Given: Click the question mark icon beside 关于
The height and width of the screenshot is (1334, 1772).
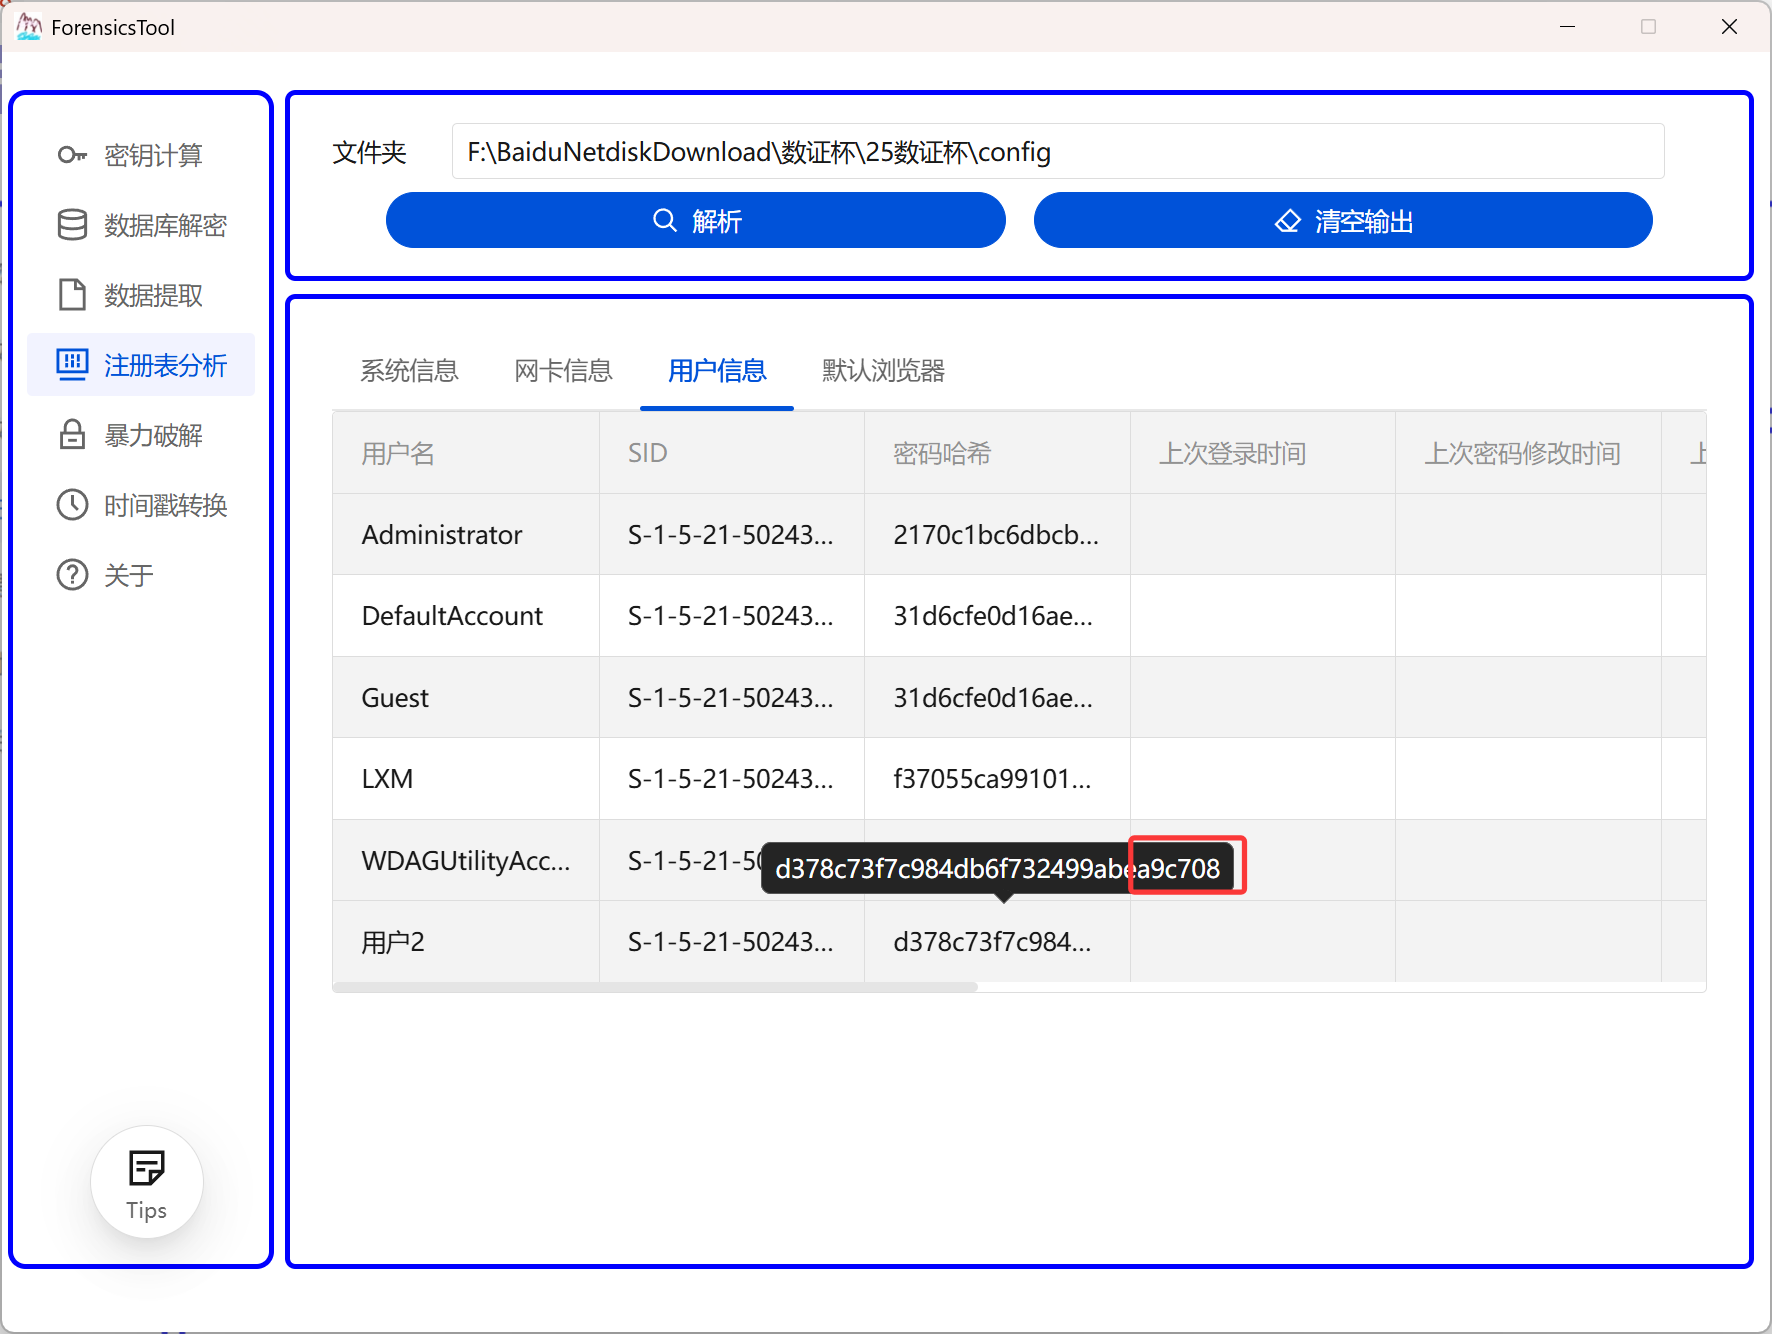Looking at the screenshot, I should (x=72, y=575).
